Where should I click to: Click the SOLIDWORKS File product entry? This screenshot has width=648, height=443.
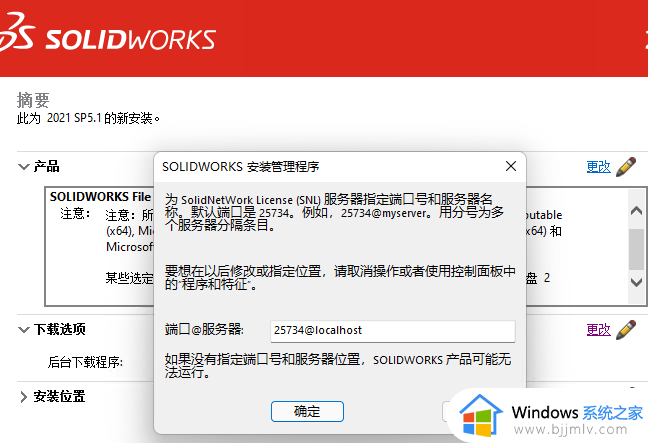100,197
